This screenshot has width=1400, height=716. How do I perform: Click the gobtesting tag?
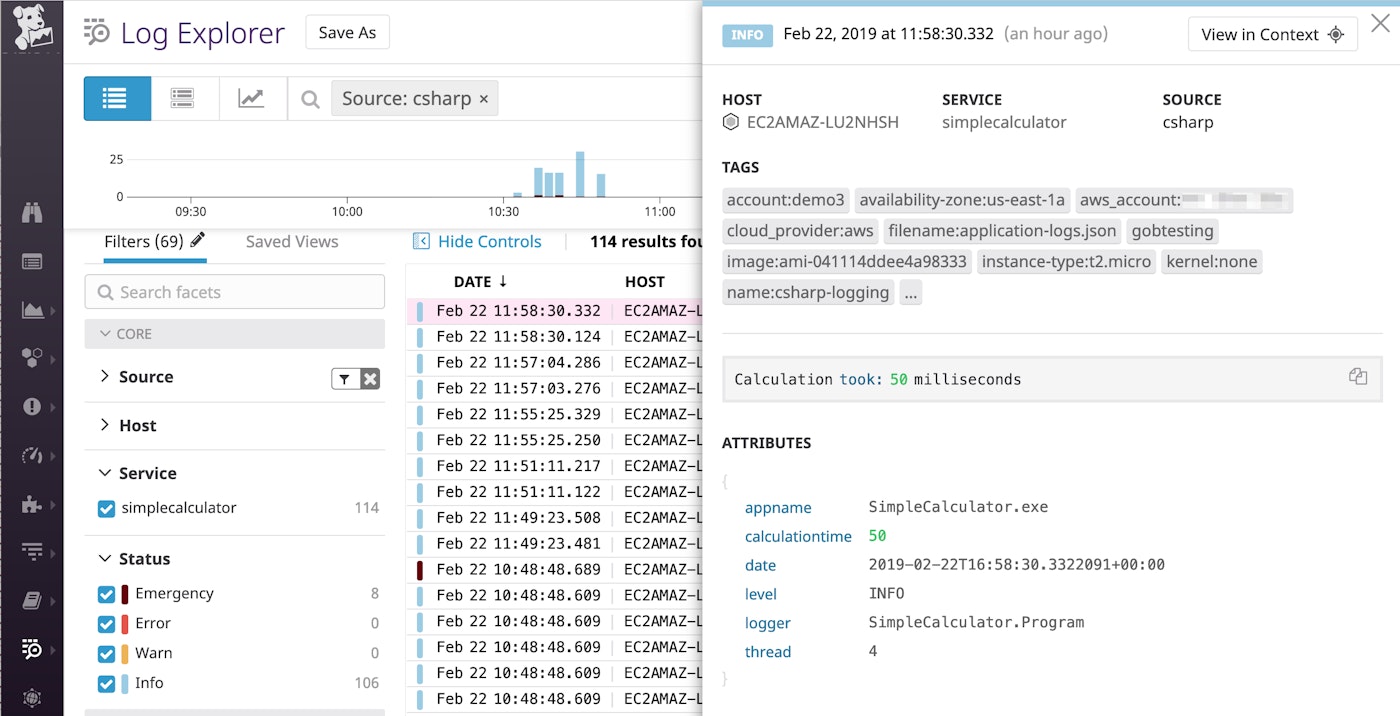click(x=1173, y=231)
